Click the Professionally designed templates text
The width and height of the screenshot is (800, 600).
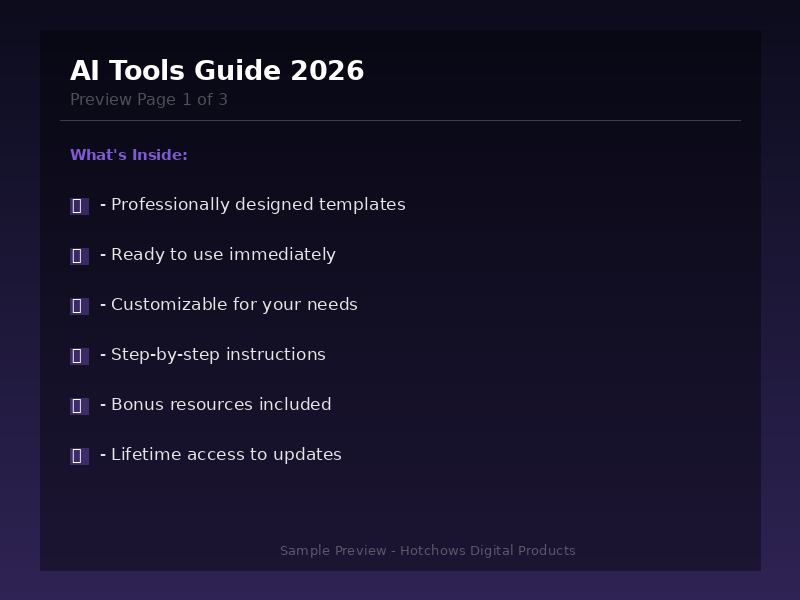click(x=257, y=205)
